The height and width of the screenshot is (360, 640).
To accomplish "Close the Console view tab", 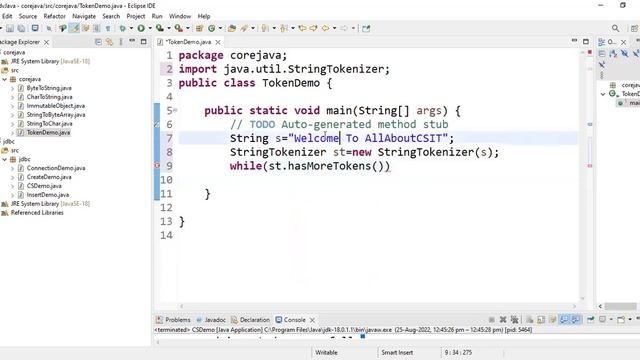I will [312, 320].
